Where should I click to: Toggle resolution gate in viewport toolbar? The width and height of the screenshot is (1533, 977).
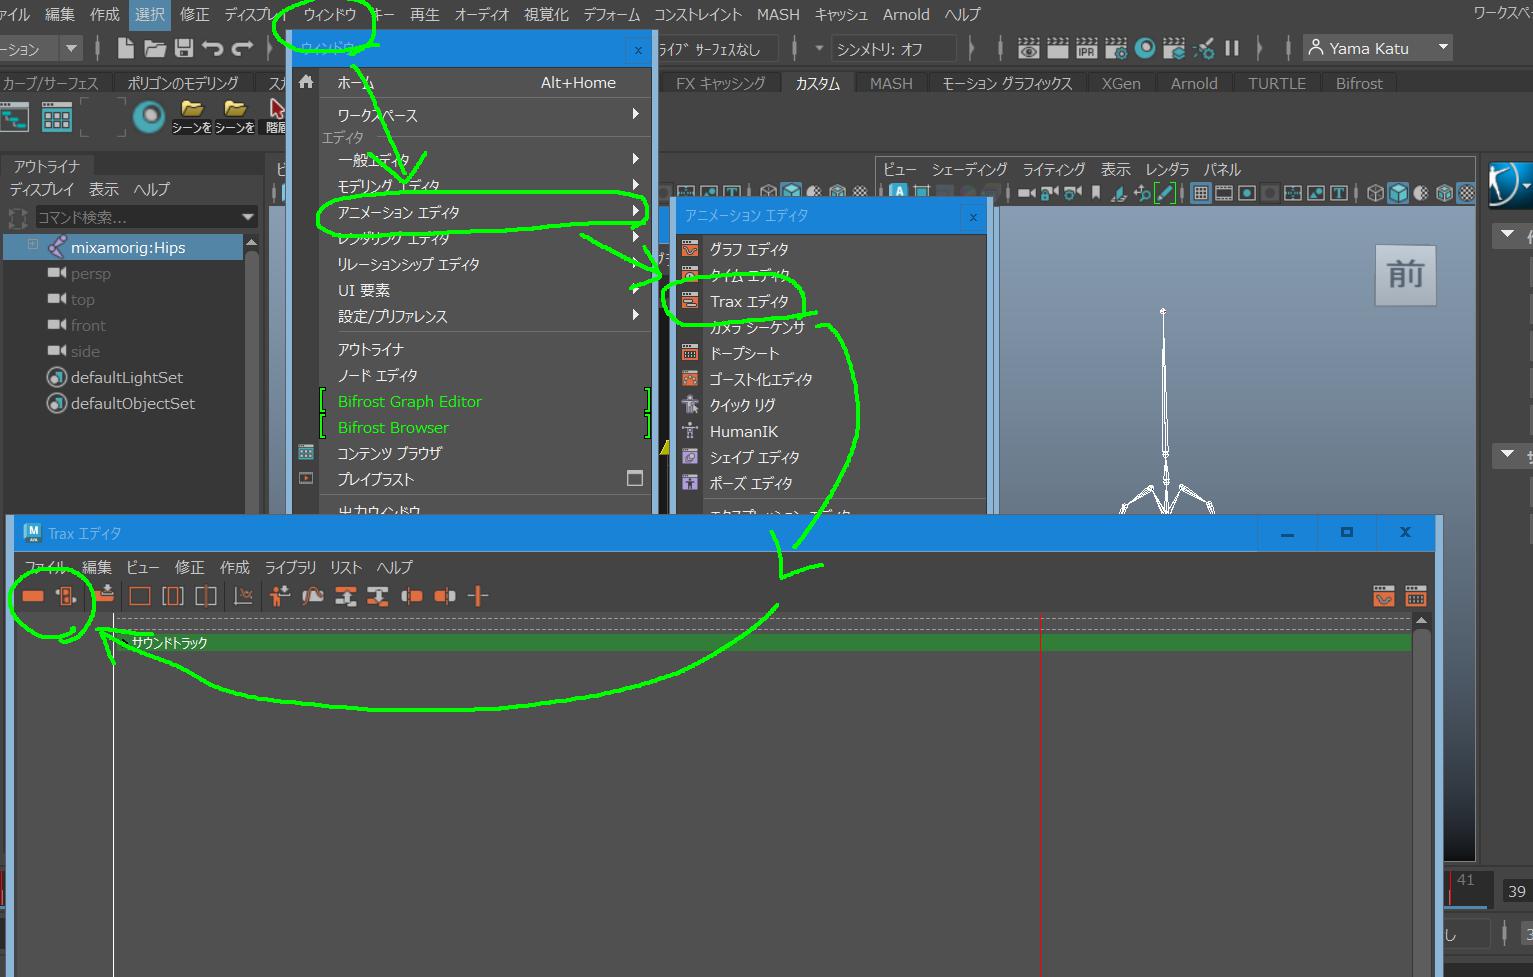click(x=1247, y=193)
